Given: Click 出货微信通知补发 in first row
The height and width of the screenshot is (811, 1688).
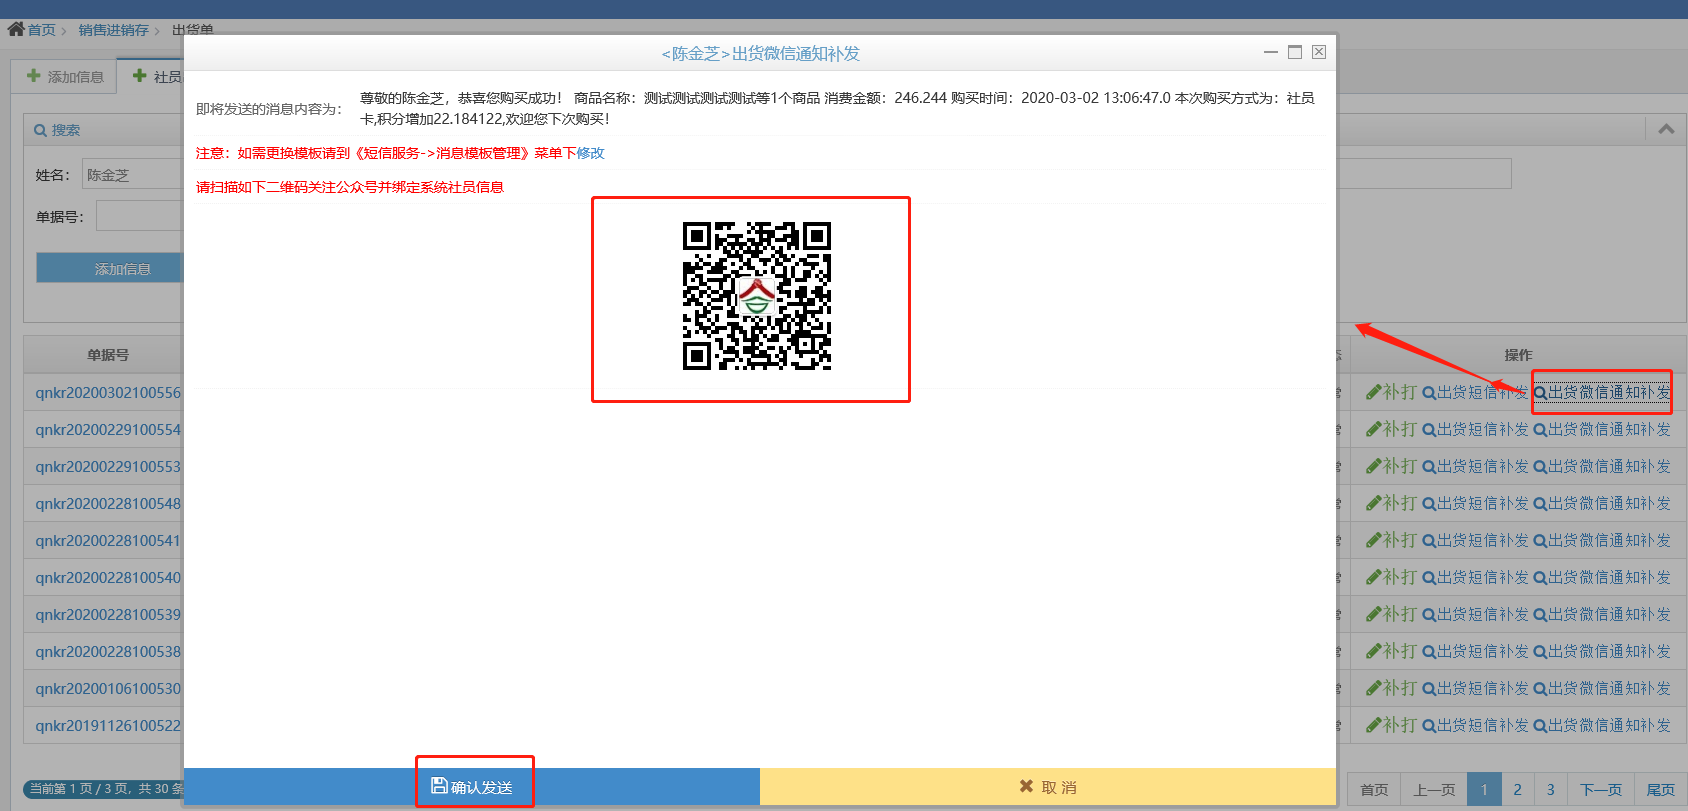Looking at the screenshot, I should tap(1602, 393).
